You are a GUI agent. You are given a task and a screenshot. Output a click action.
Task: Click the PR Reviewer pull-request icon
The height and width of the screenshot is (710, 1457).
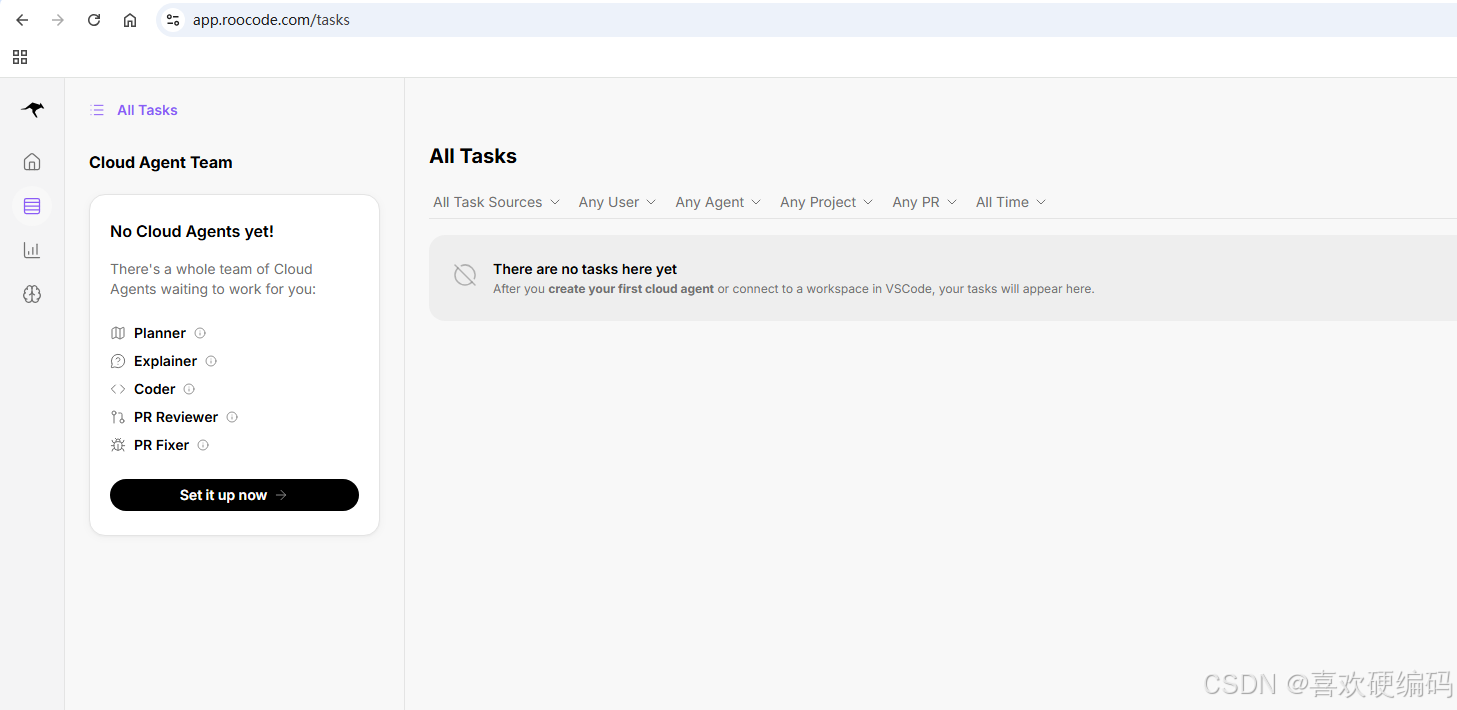coord(118,417)
